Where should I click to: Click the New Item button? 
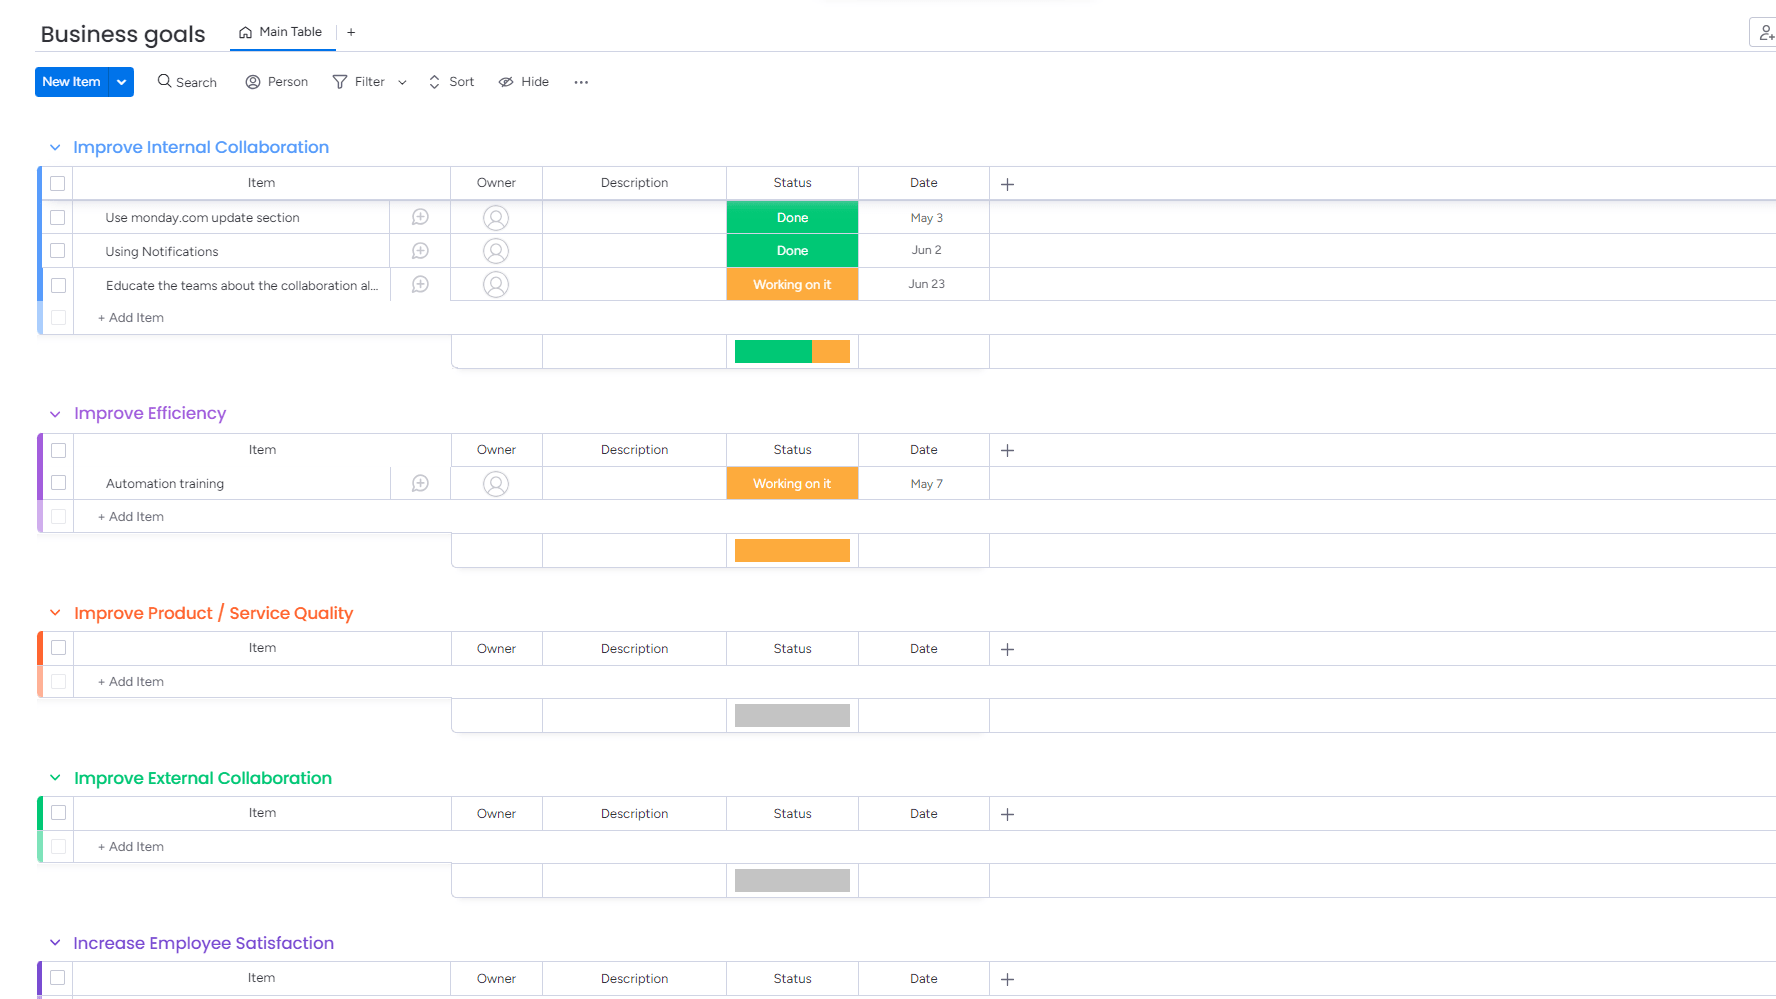[71, 81]
